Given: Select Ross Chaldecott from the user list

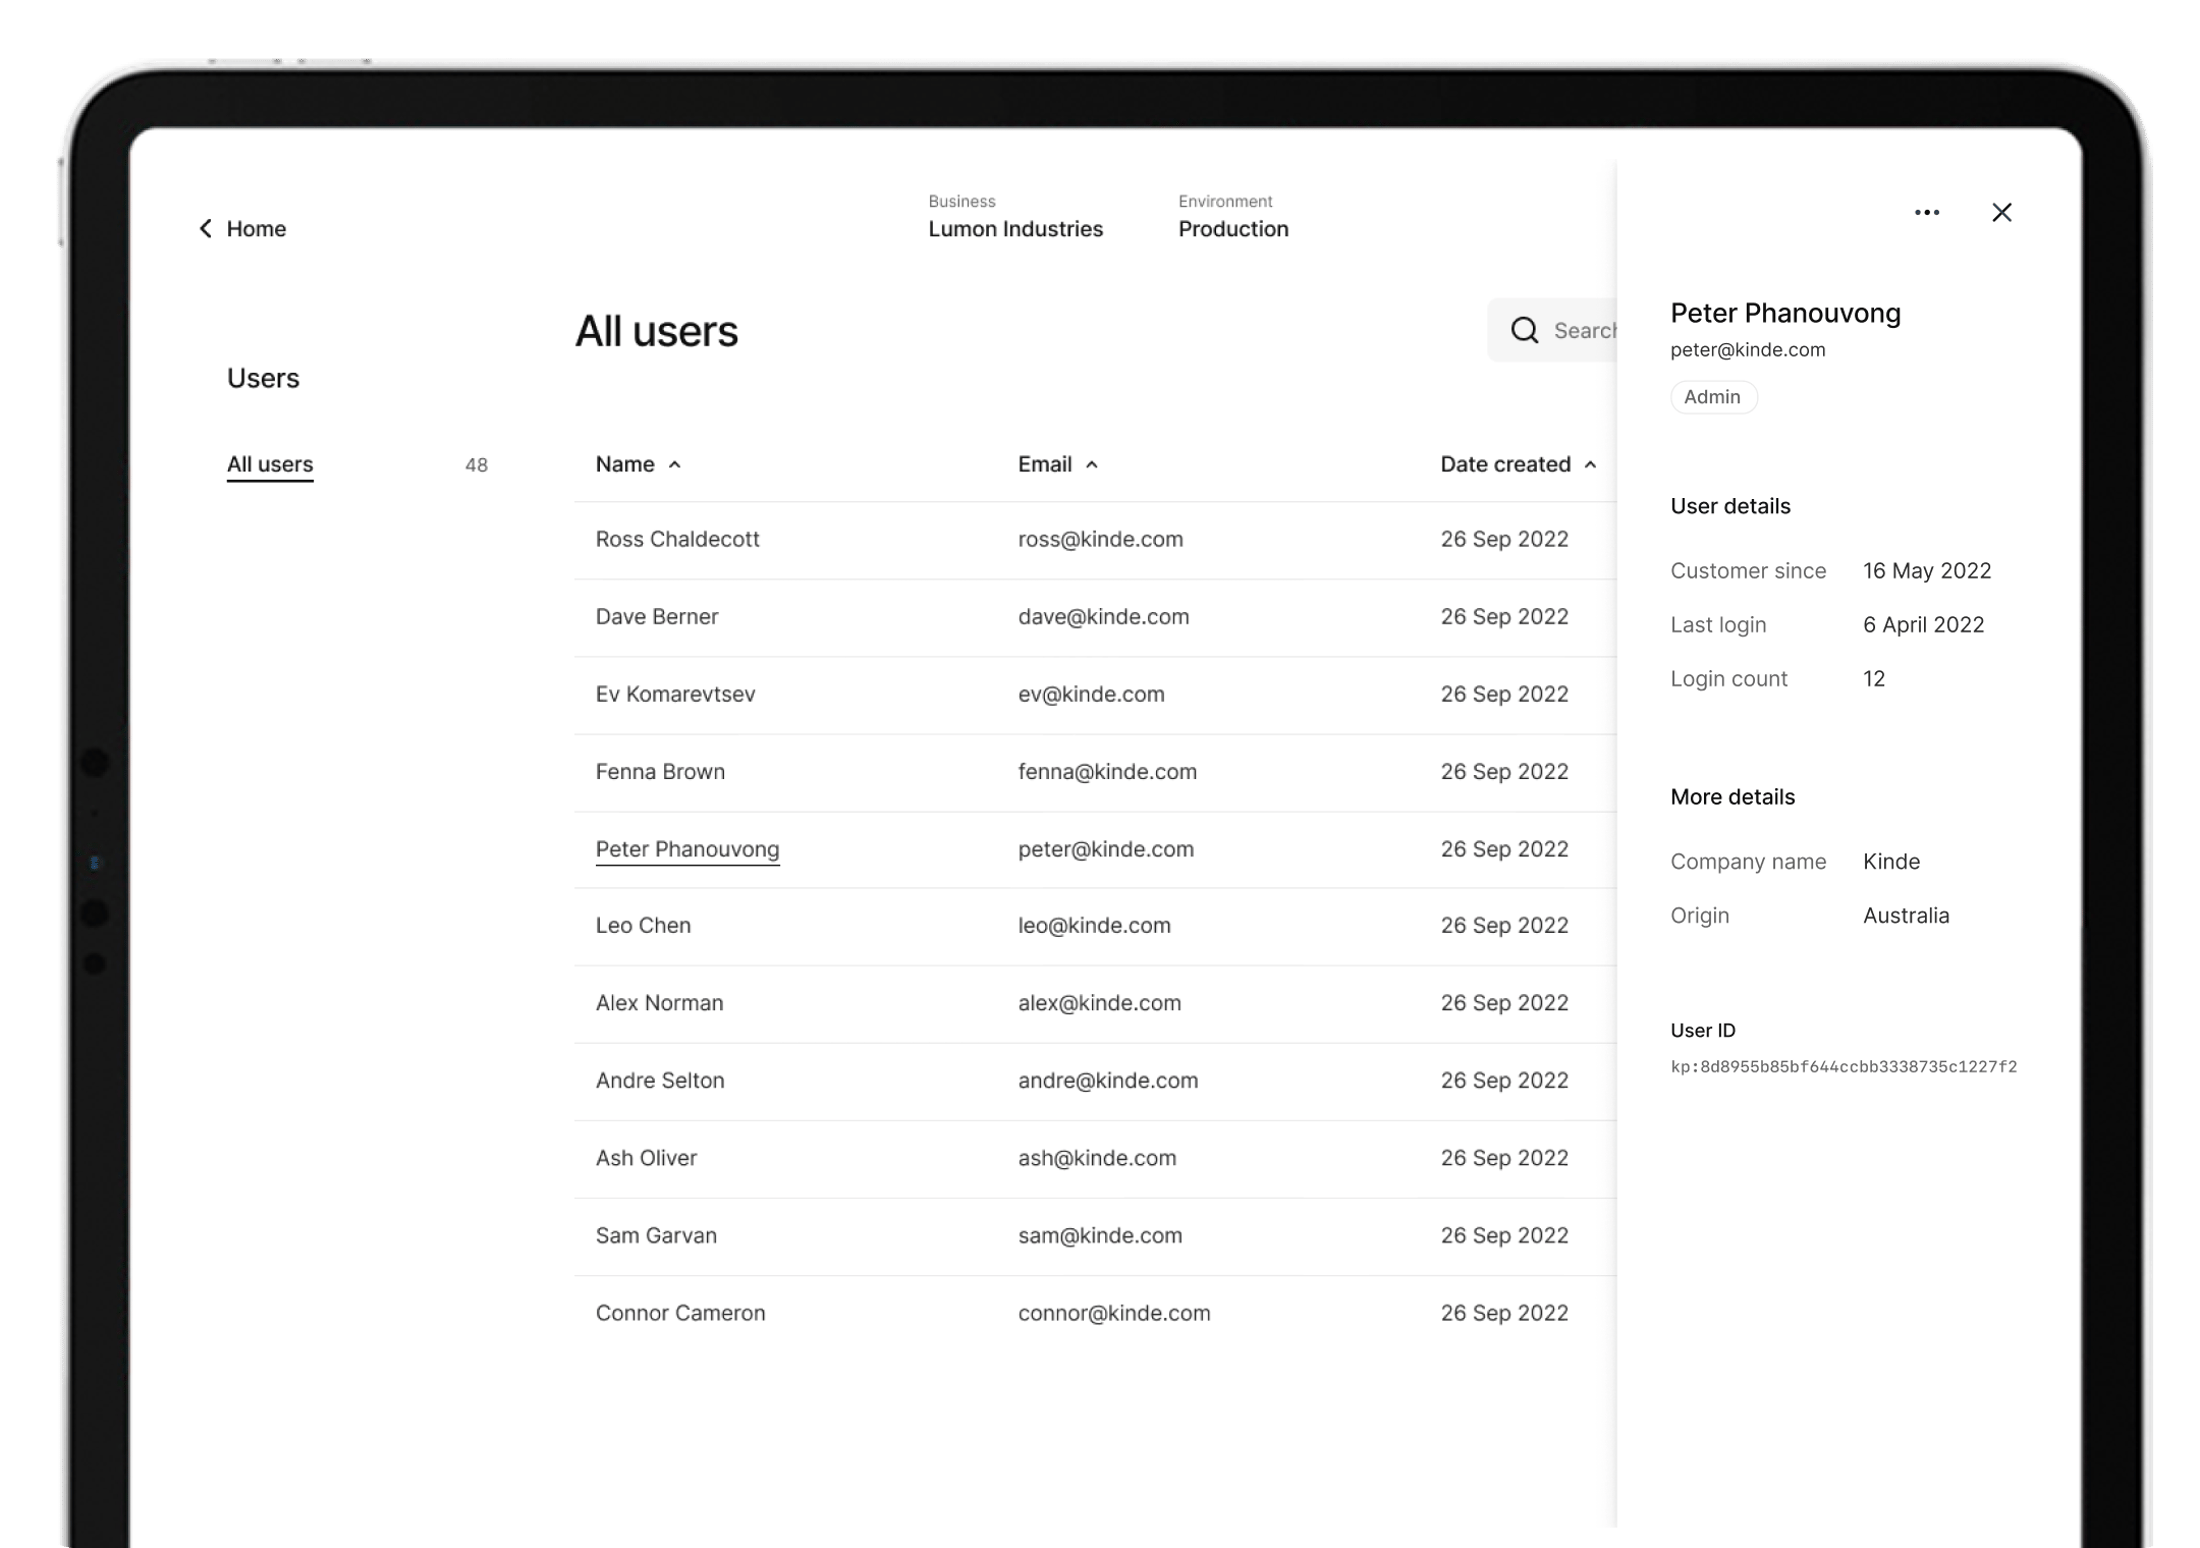Looking at the screenshot, I should coord(677,539).
